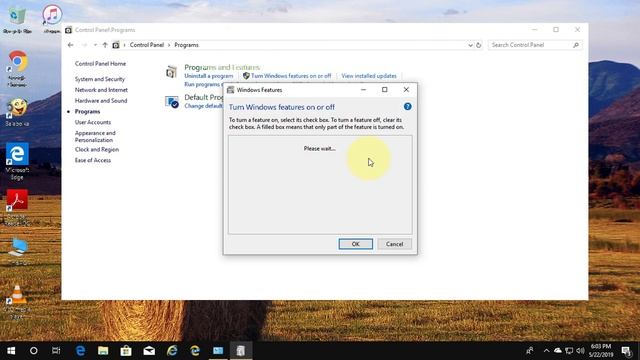
Task: Open System and Security category
Action: pos(100,79)
